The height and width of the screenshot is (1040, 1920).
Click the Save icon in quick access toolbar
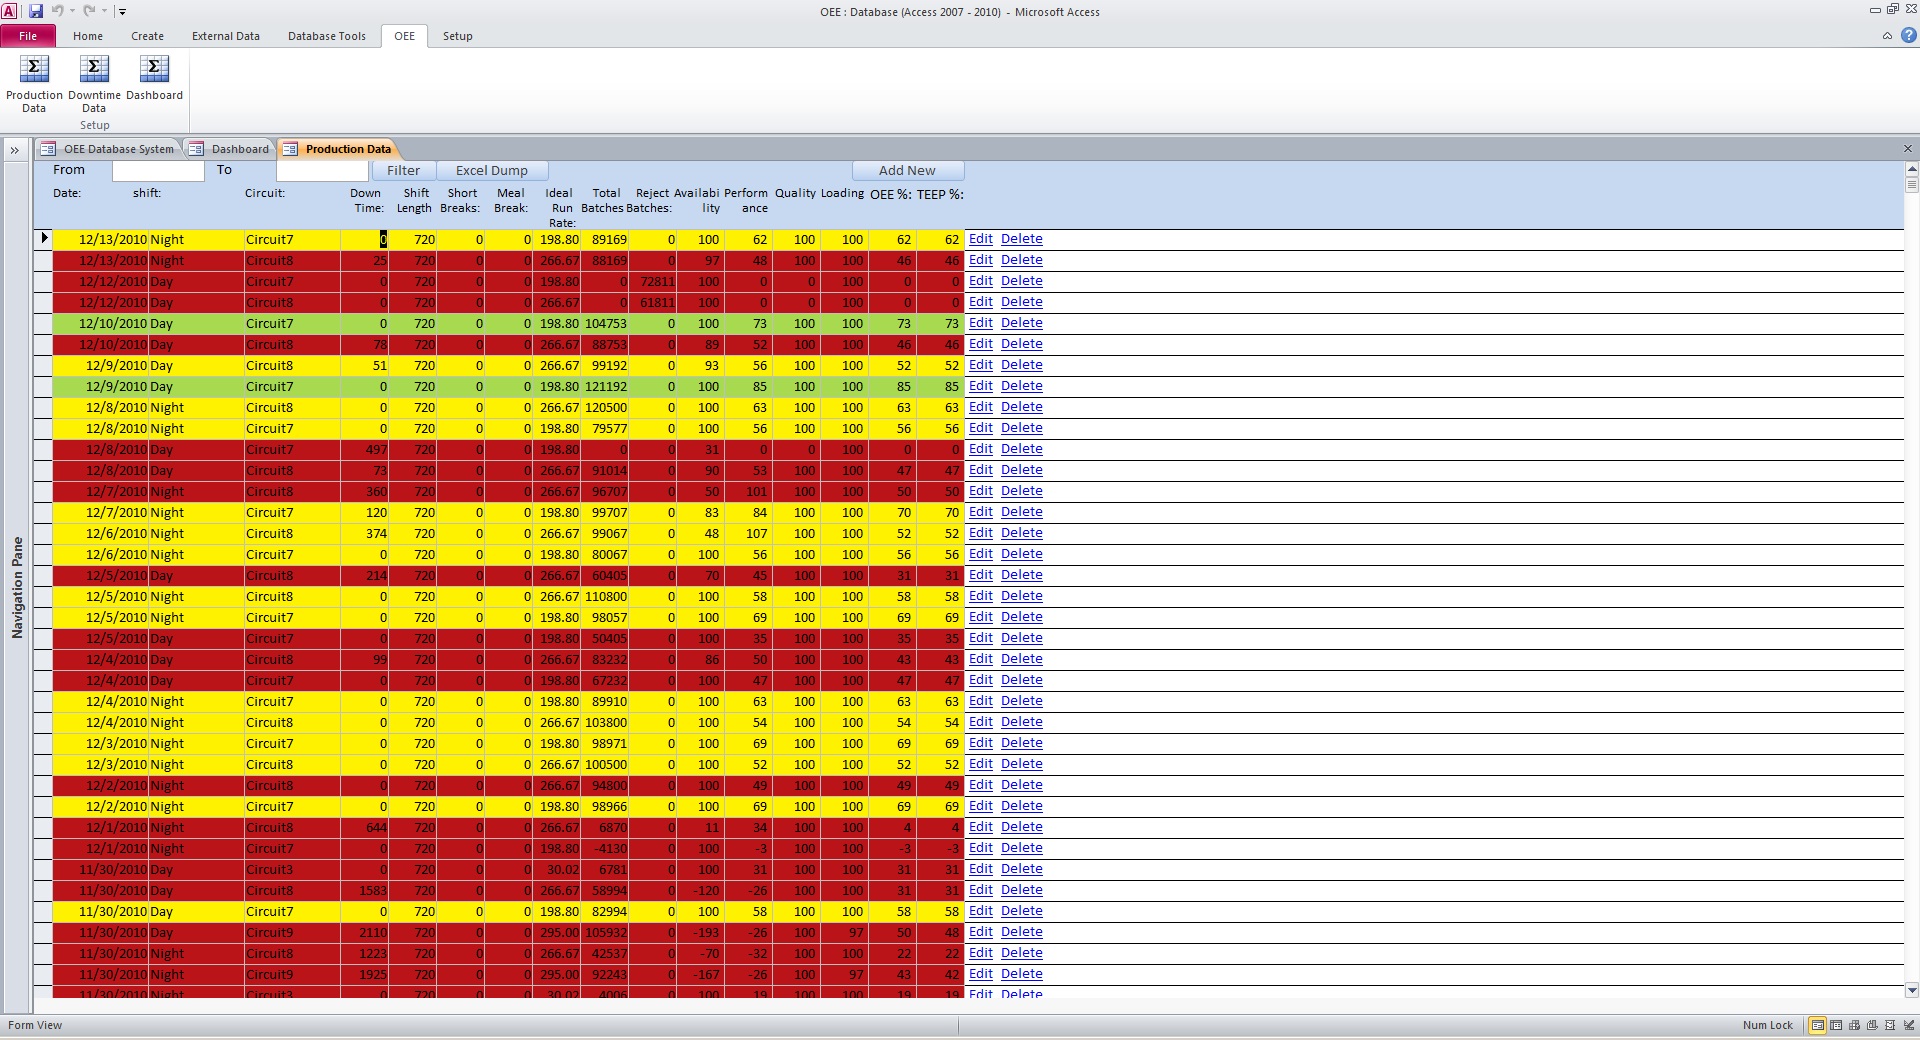(x=36, y=11)
